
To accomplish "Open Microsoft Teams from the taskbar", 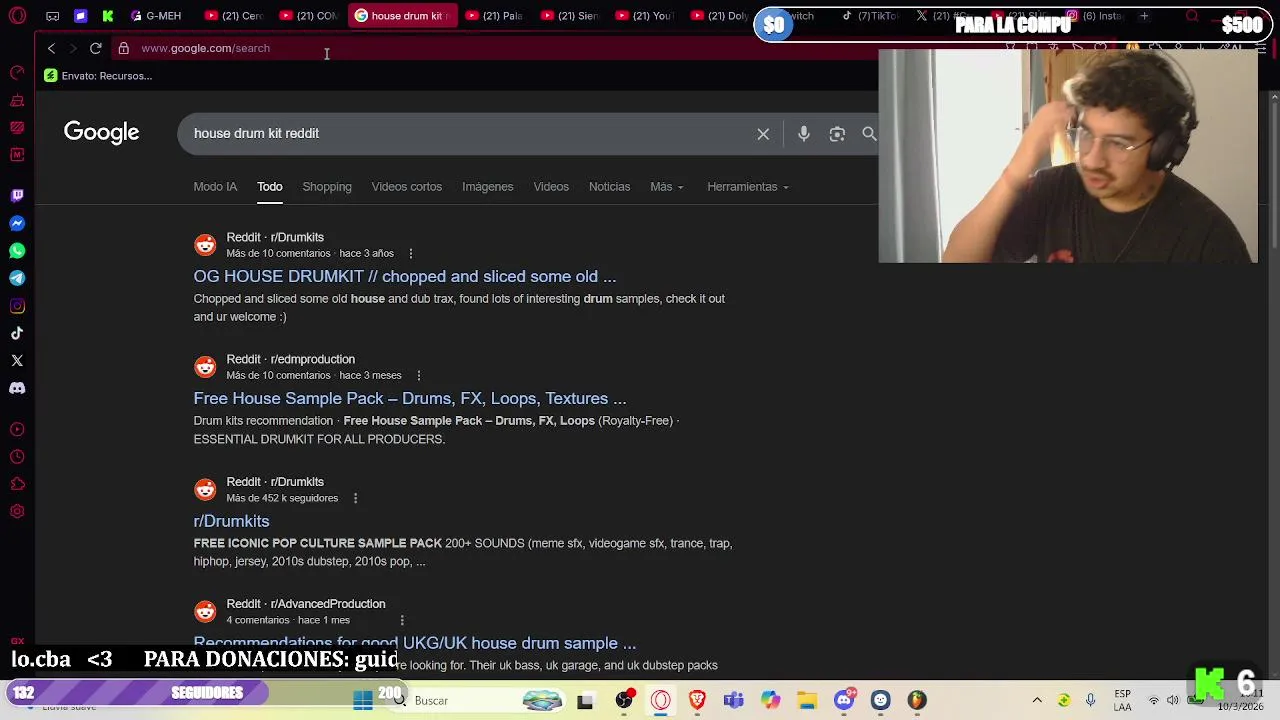I will (734, 700).
